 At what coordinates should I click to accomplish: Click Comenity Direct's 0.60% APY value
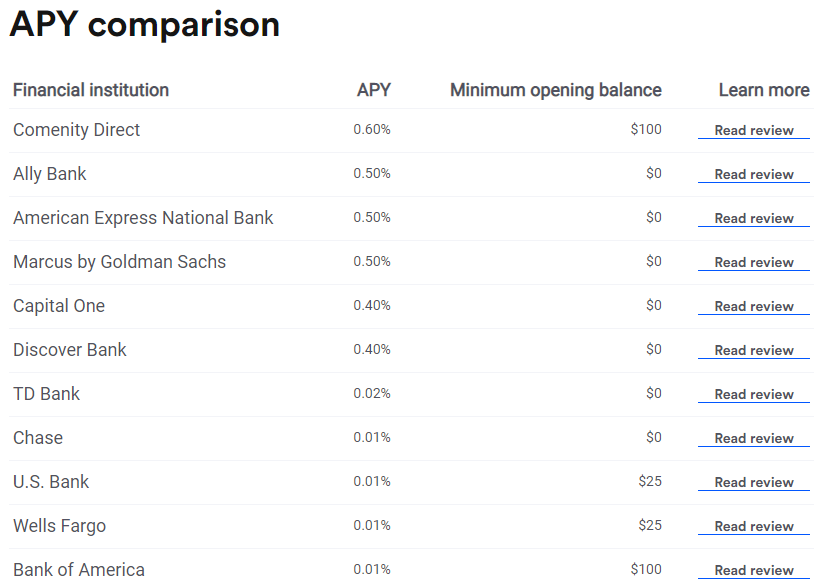[x=372, y=130]
